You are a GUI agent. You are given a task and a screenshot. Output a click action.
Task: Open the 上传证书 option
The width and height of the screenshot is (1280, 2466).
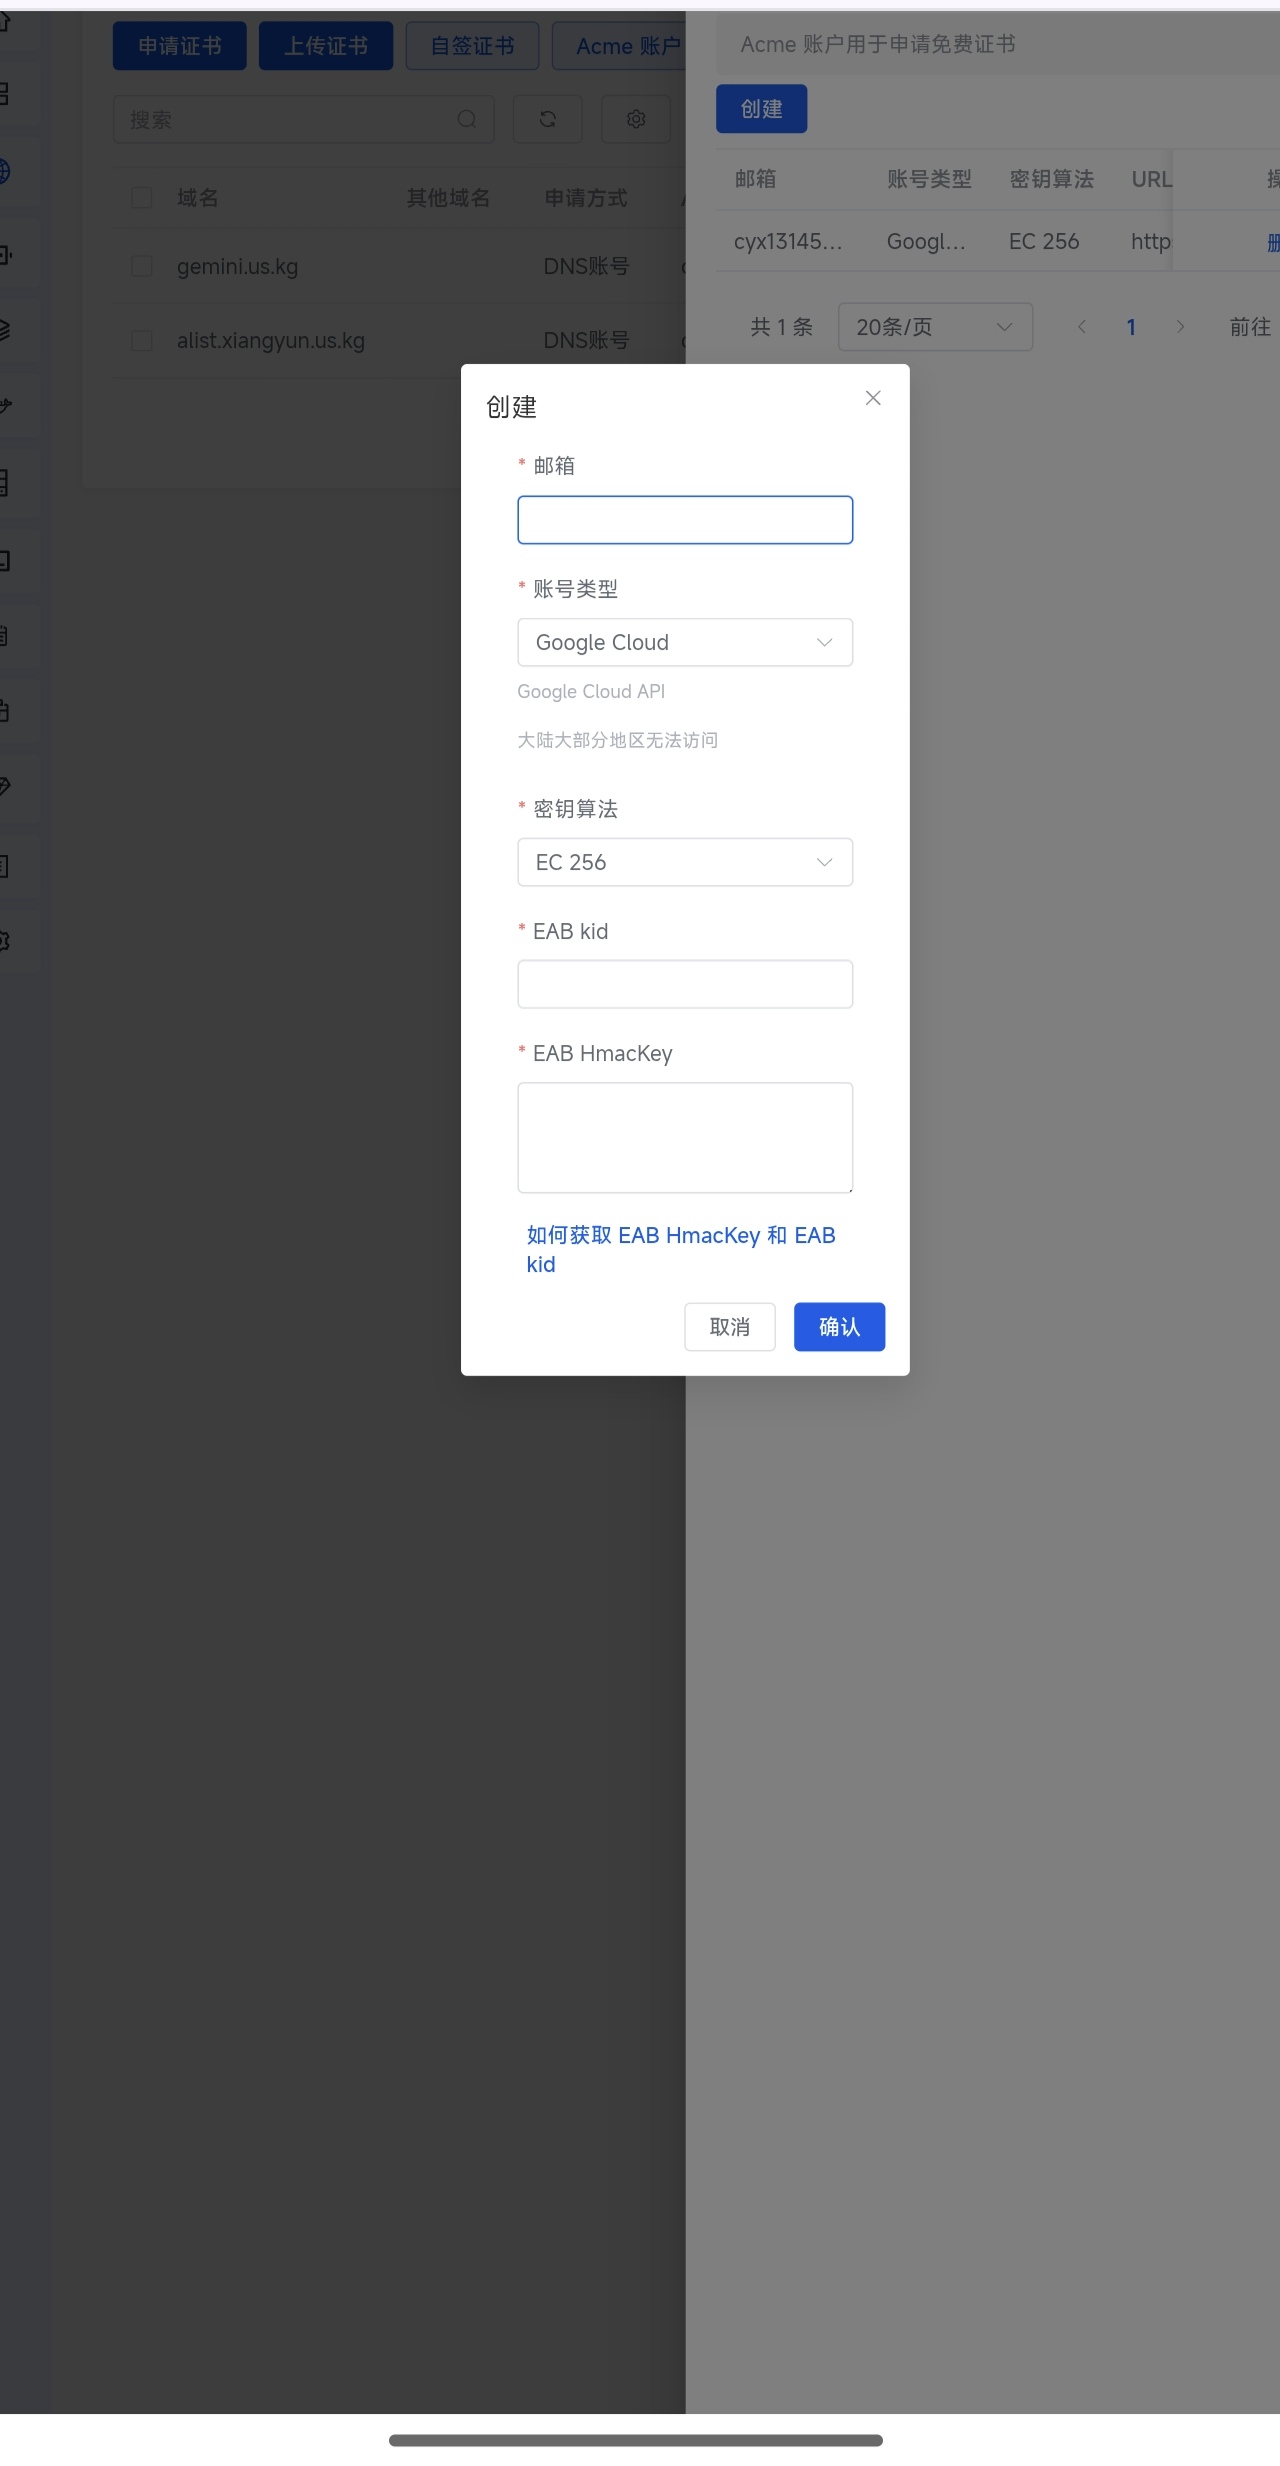point(325,46)
